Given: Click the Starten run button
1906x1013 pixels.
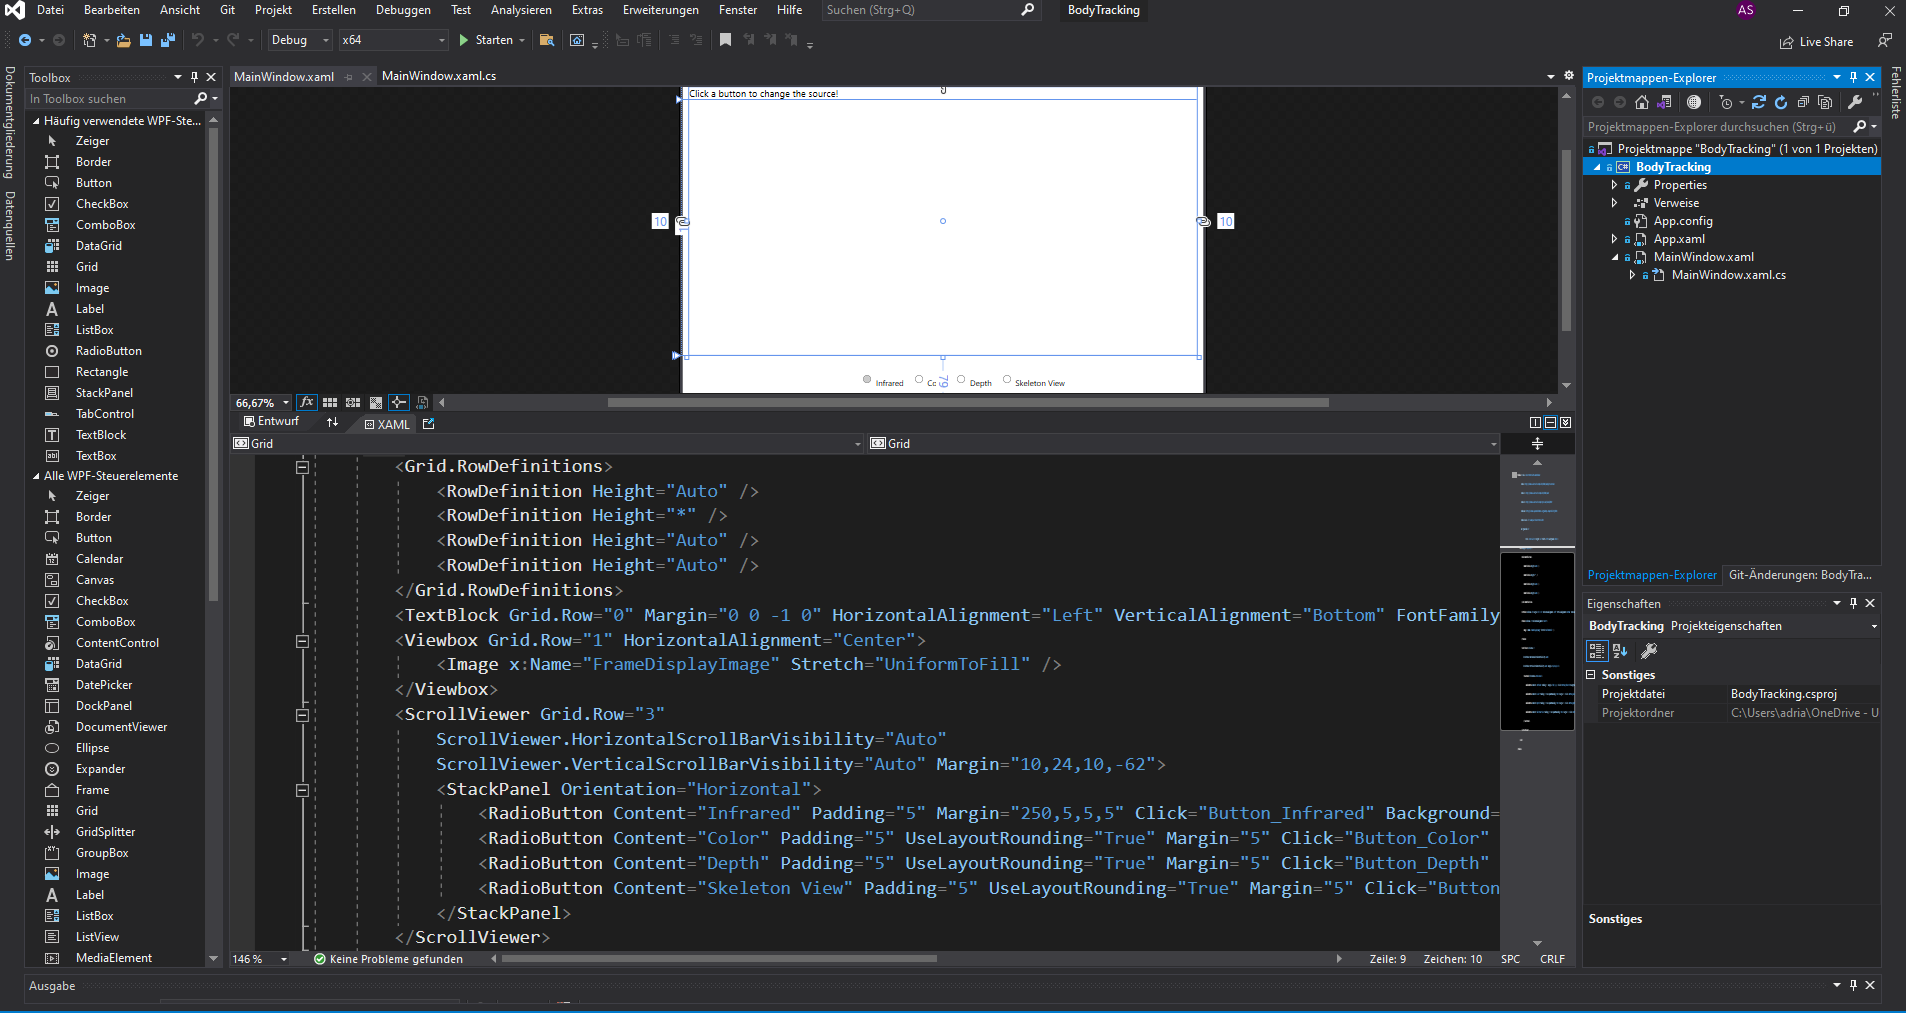Looking at the screenshot, I should click(x=486, y=40).
